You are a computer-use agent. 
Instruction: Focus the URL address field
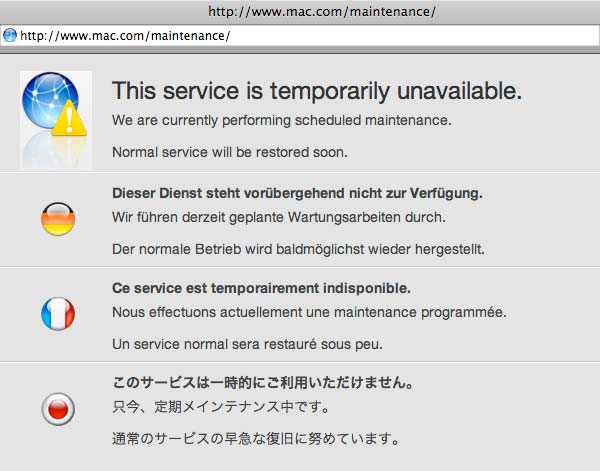point(300,35)
